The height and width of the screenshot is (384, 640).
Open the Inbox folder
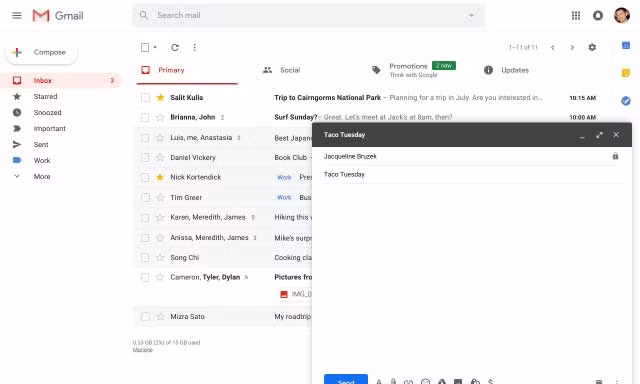pos(61,80)
